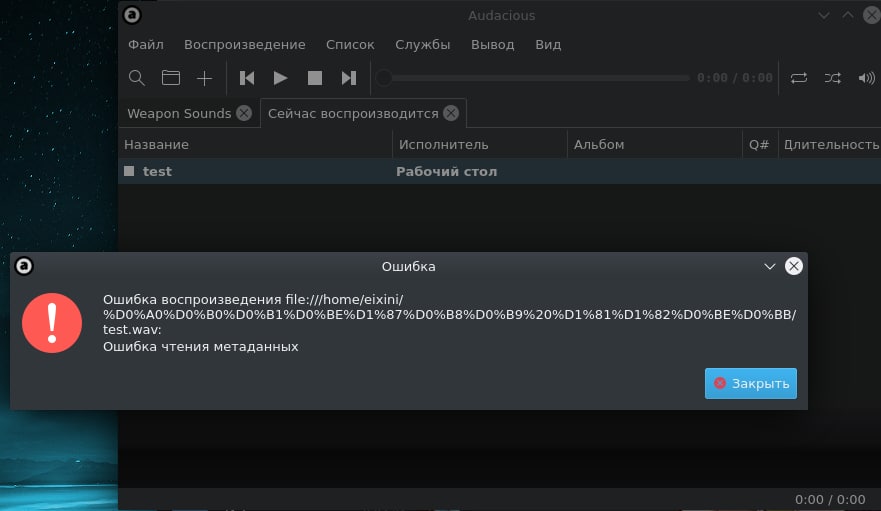Minimize the Audacious main window
This screenshot has width=881, height=511.
[824, 16]
